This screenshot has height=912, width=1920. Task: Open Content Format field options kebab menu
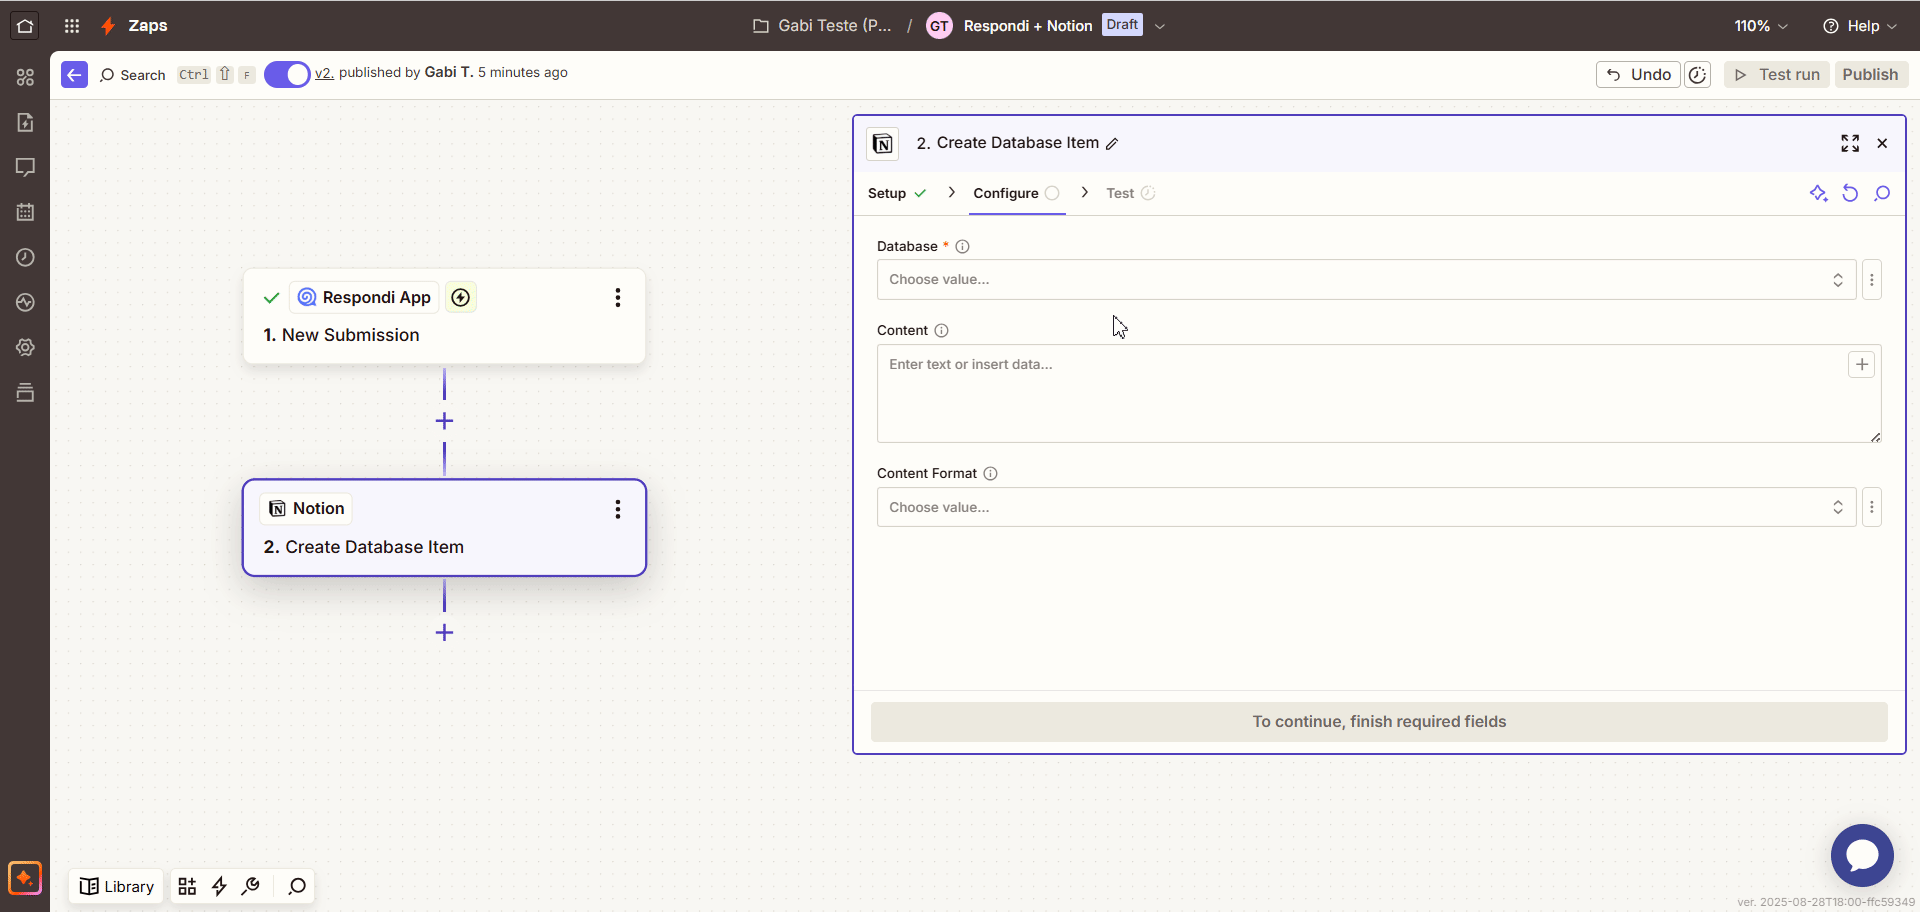click(x=1872, y=507)
